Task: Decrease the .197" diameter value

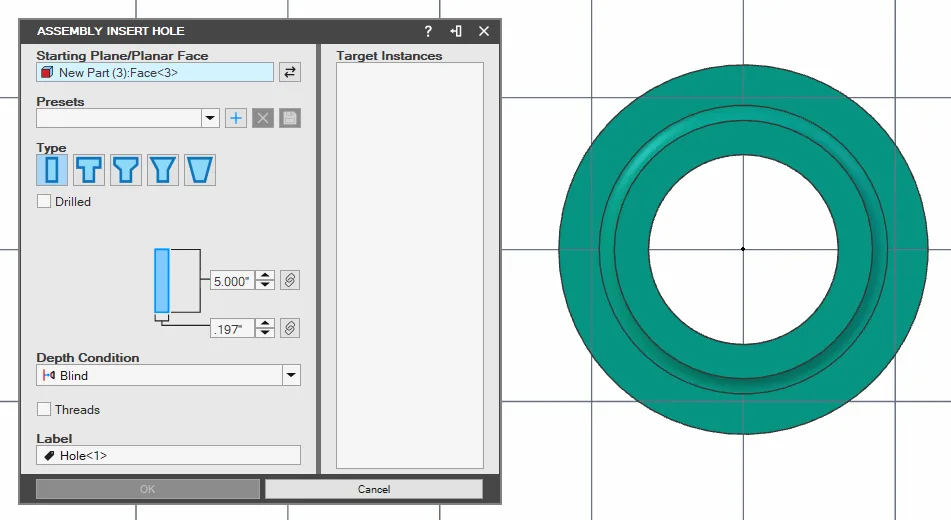Action: 265,333
